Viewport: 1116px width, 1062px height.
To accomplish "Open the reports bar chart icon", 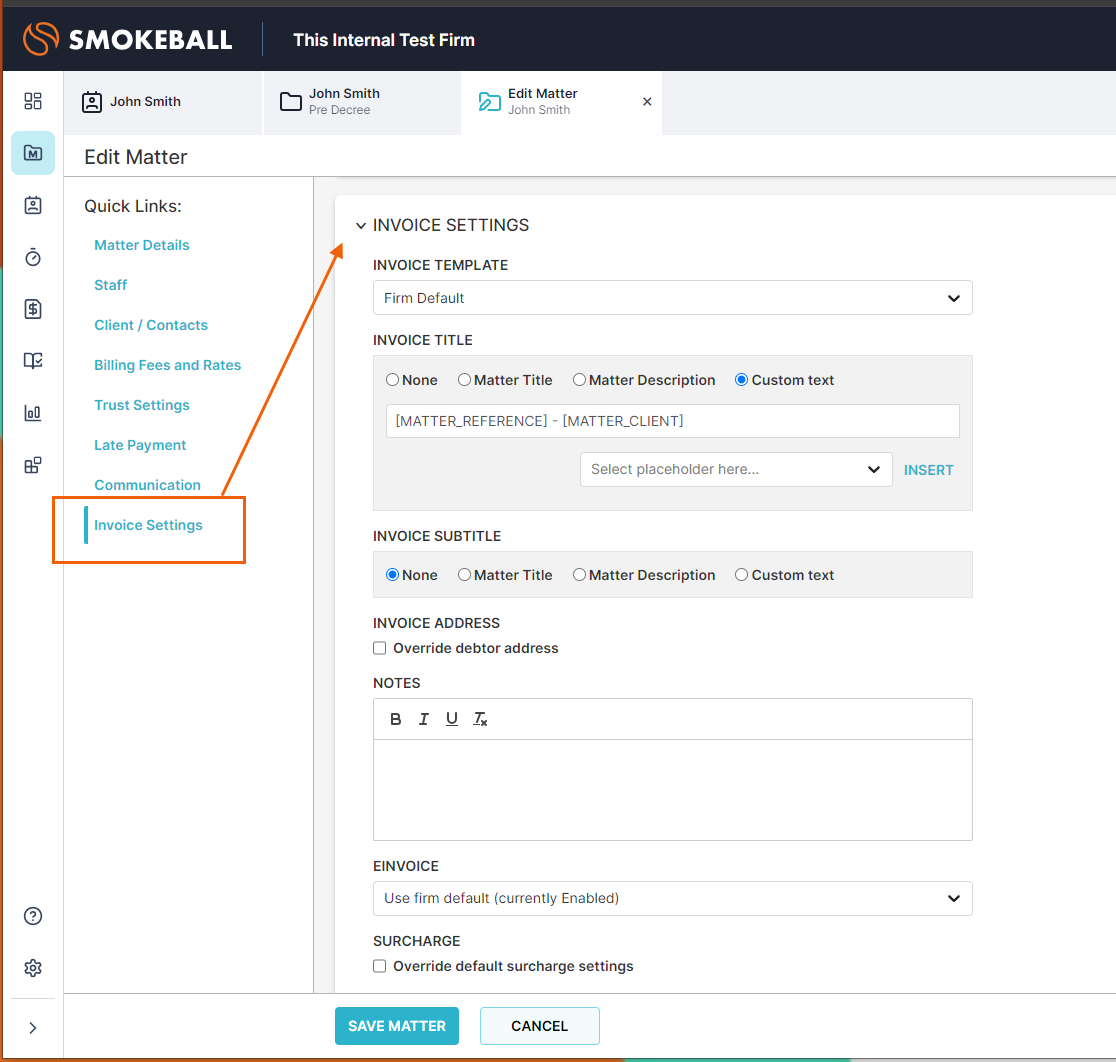I will pyautogui.click(x=33, y=413).
